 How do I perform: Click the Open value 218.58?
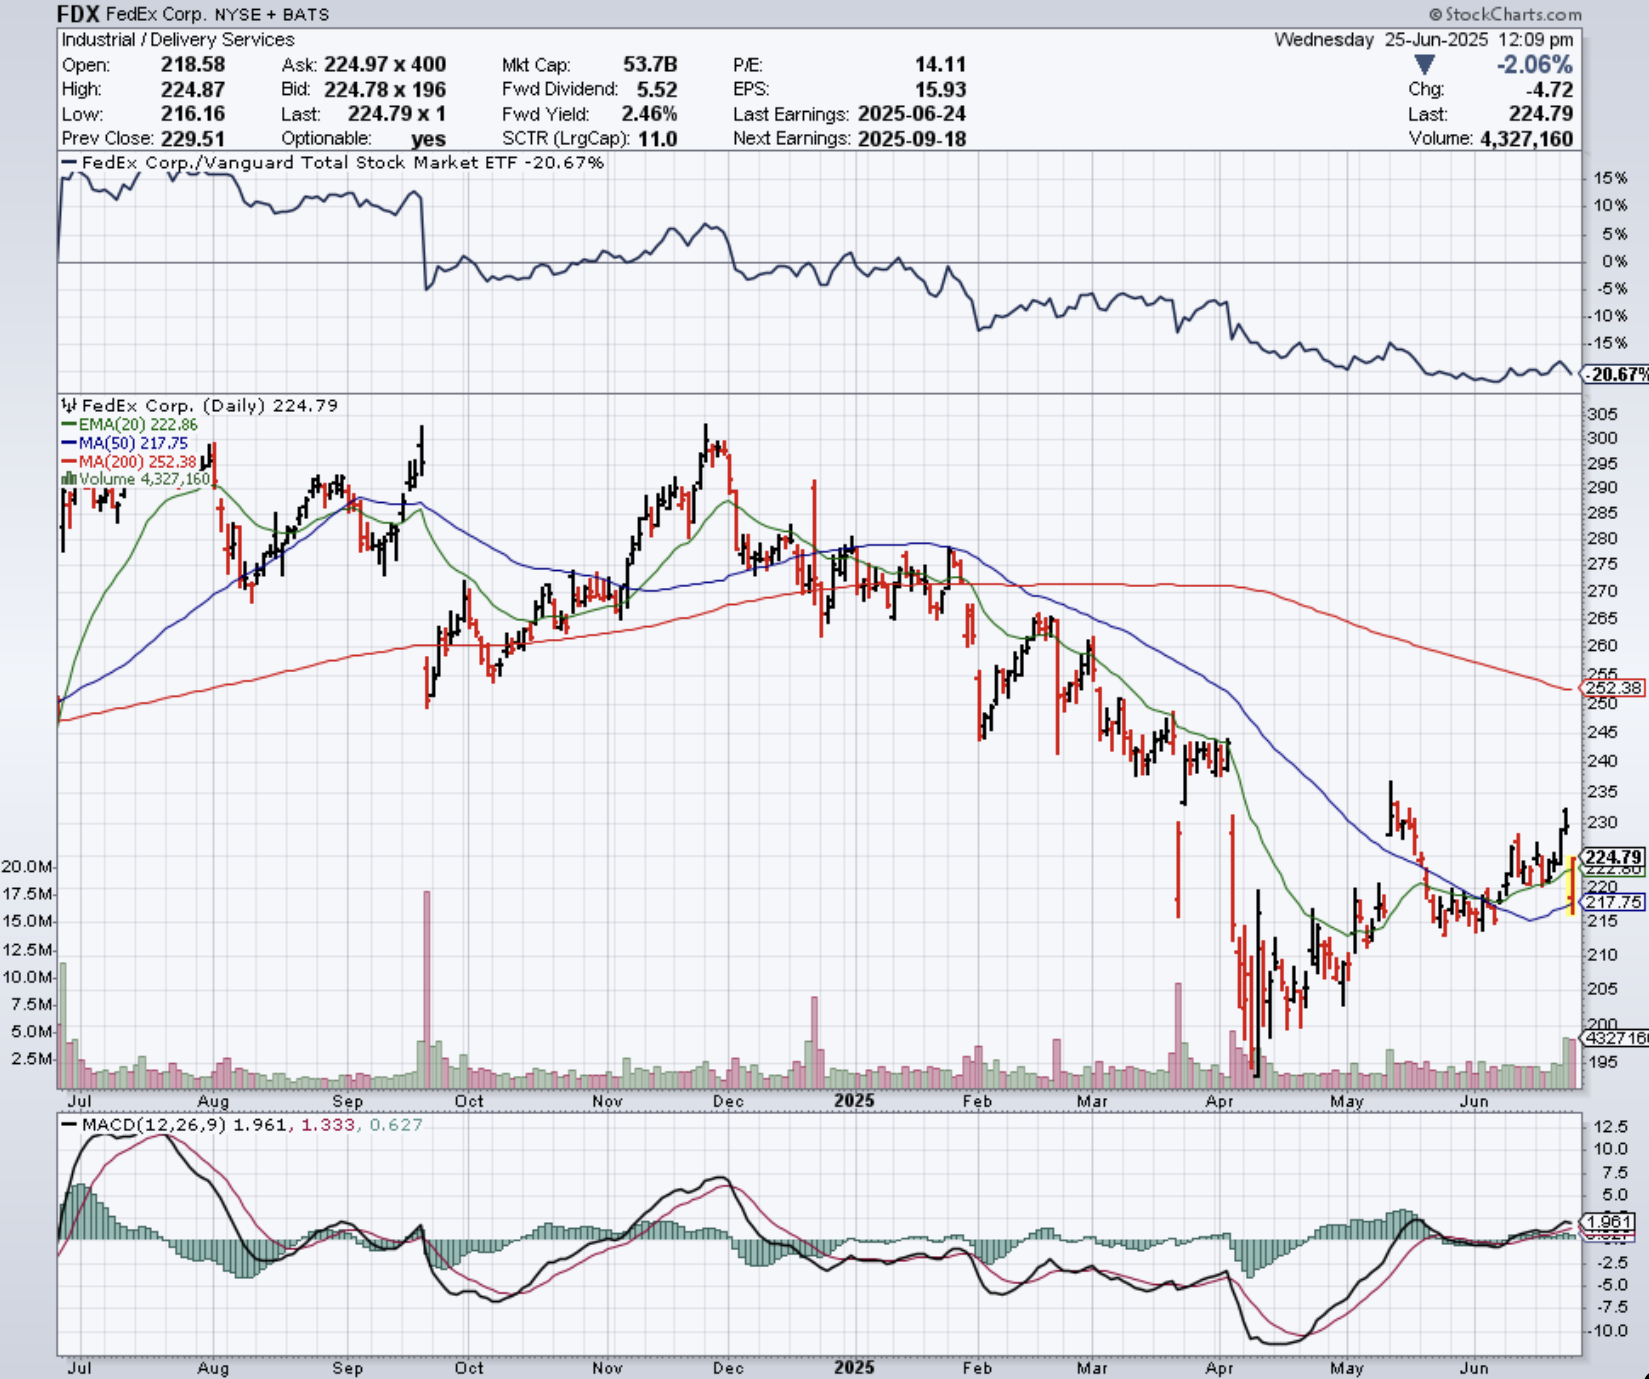point(193,65)
